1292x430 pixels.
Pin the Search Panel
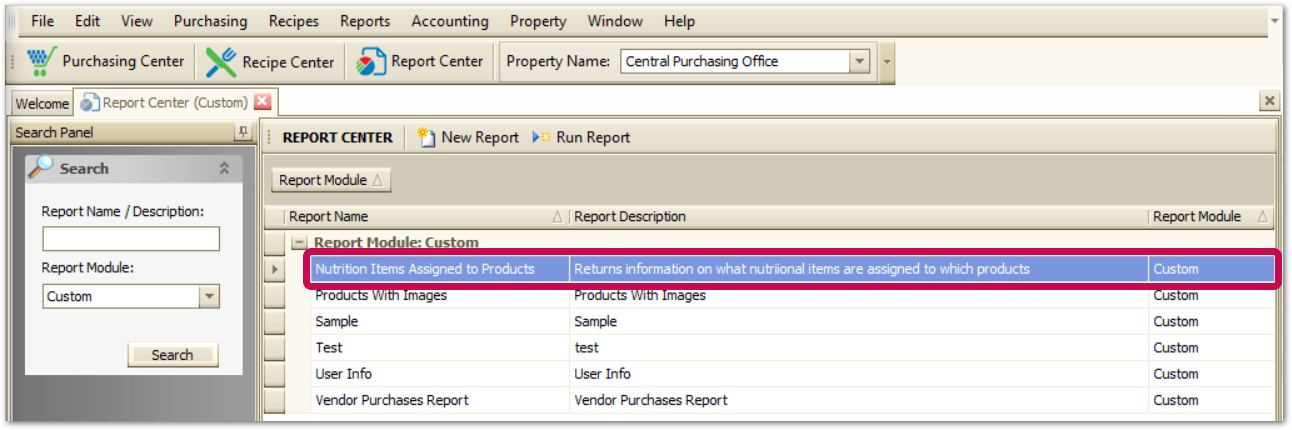[242, 132]
